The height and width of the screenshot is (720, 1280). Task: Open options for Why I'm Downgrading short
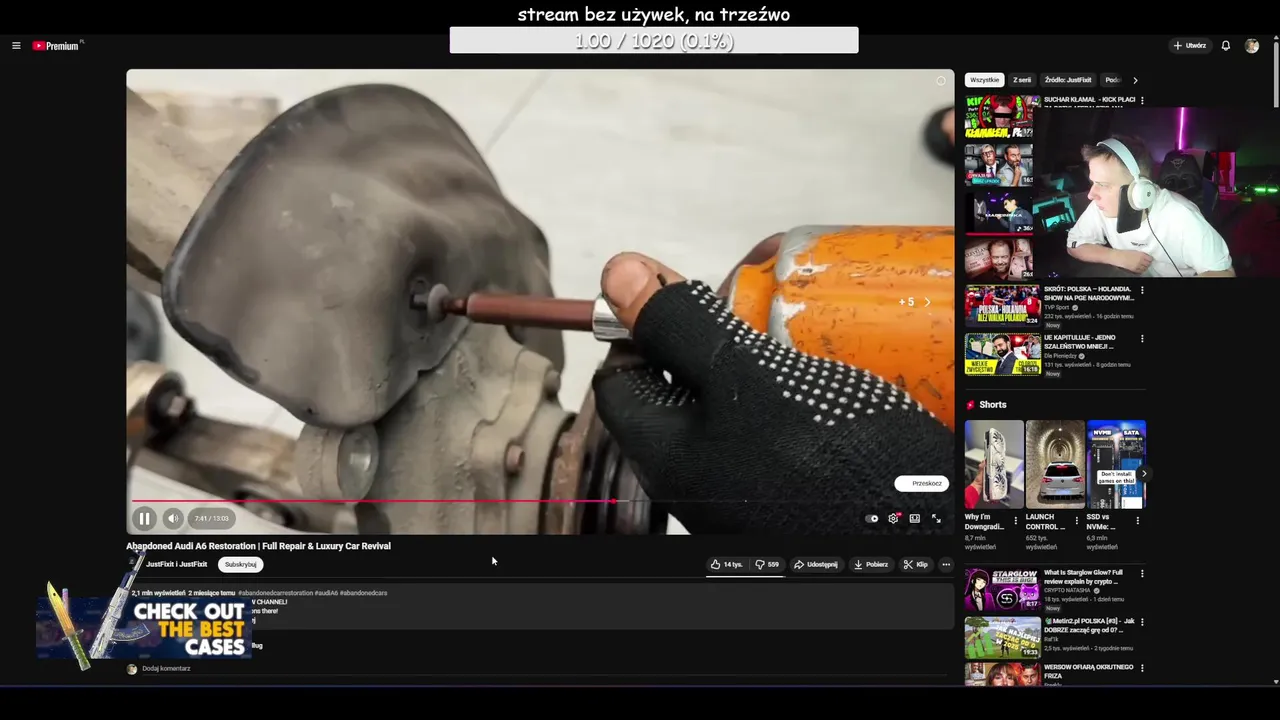1016,520
